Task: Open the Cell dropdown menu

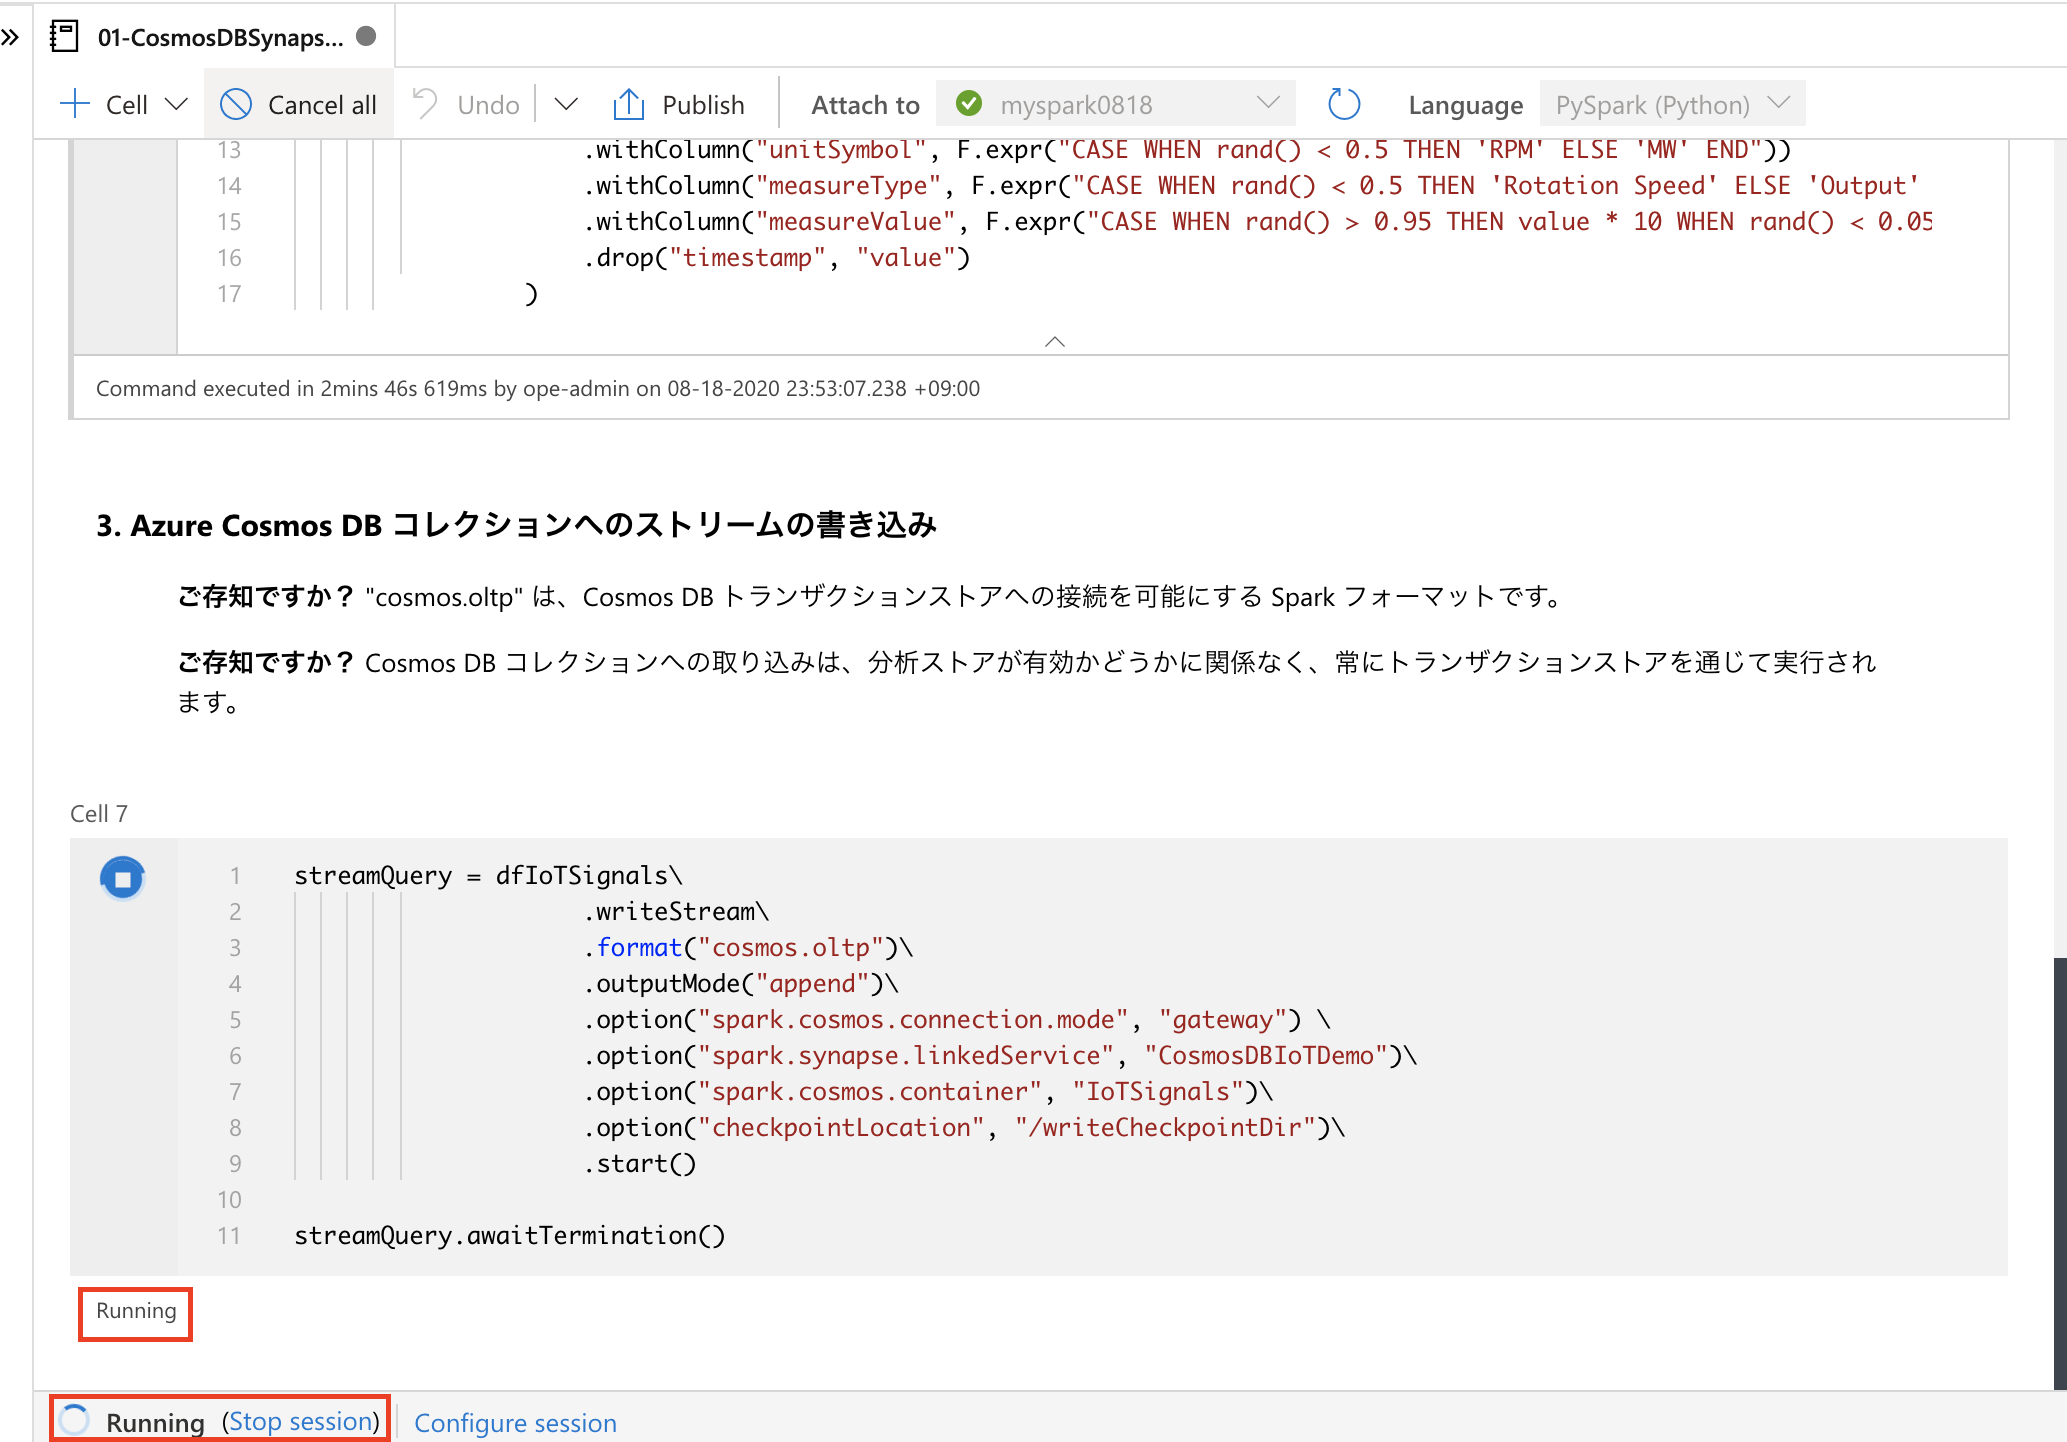Action: [177, 103]
